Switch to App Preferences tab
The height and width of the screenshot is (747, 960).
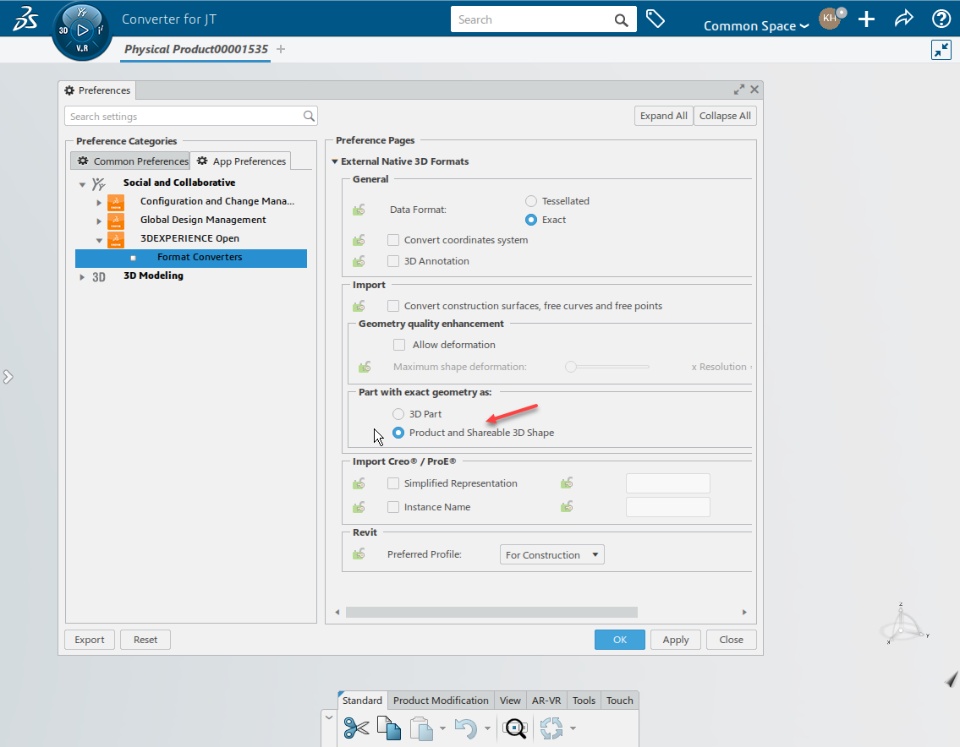pos(241,161)
